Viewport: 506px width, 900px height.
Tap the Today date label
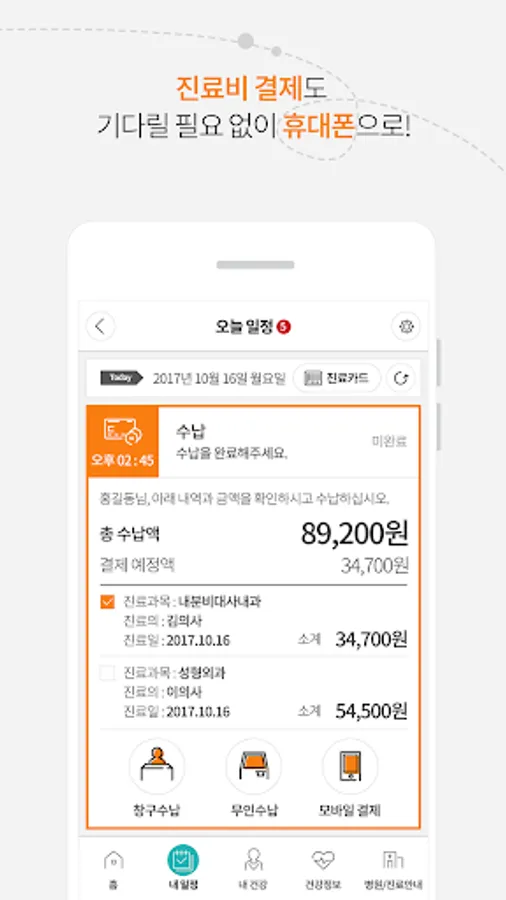coord(122,378)
